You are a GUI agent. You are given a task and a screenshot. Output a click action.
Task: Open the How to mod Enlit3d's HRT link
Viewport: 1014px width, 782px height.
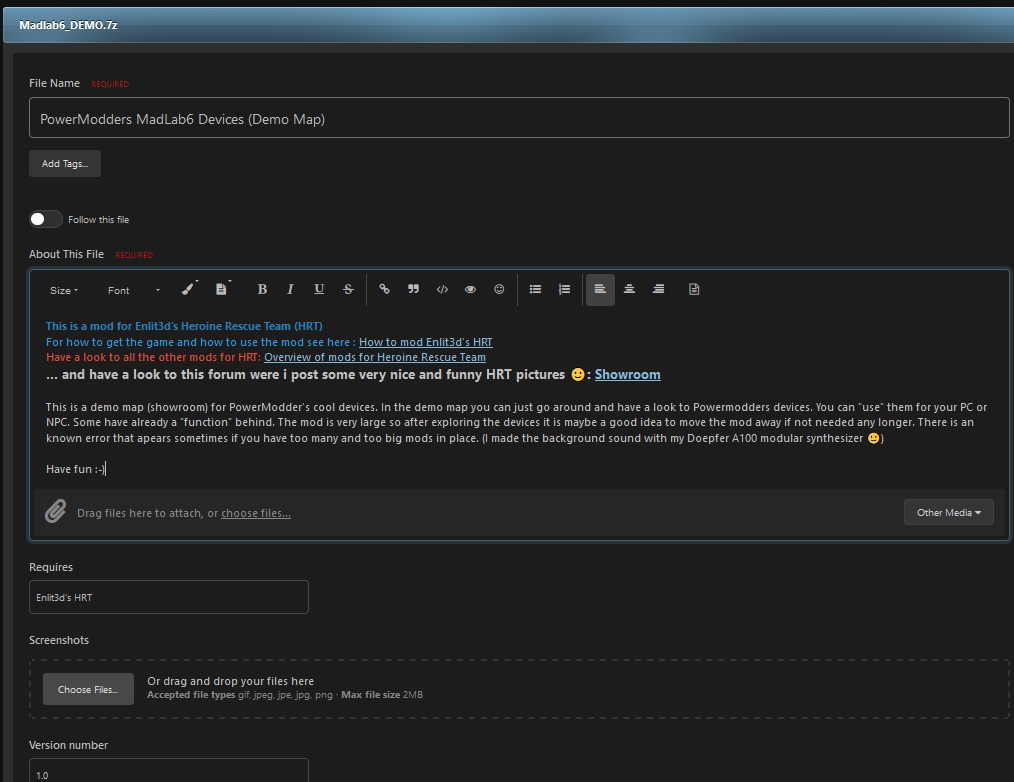click(426, 342)
